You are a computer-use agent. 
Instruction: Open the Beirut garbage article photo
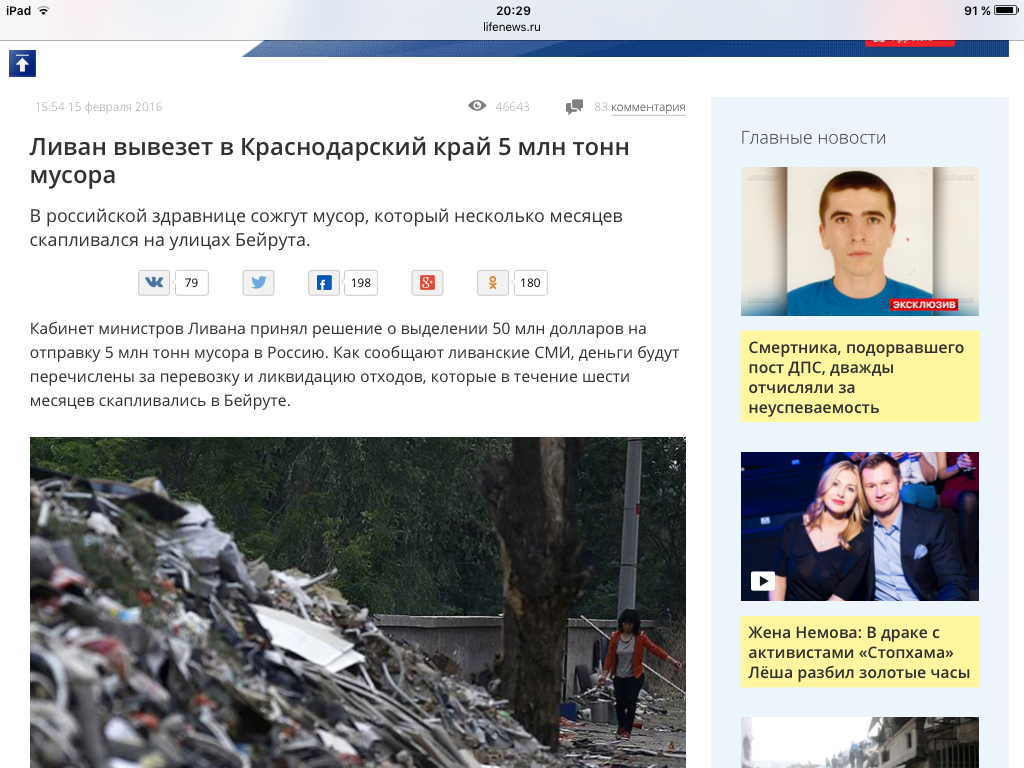pyautogui.click(x=357, y=602)
